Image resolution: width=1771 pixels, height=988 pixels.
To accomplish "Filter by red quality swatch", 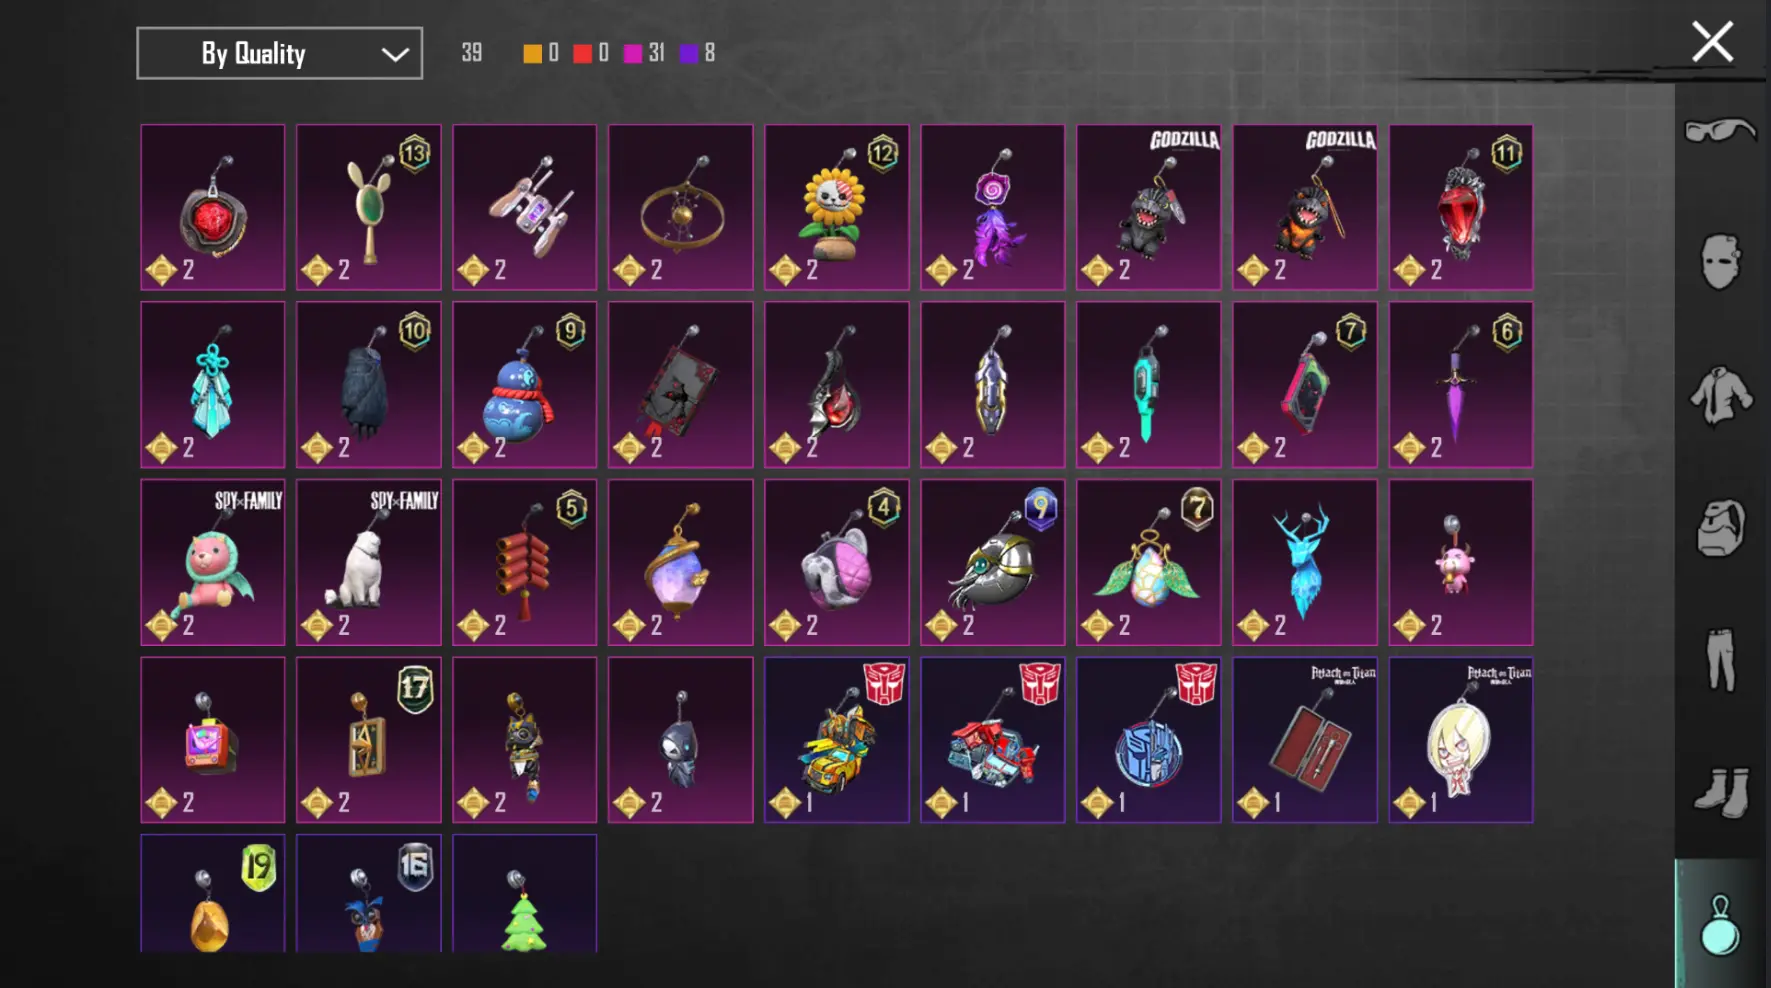I will click(582, 53).
